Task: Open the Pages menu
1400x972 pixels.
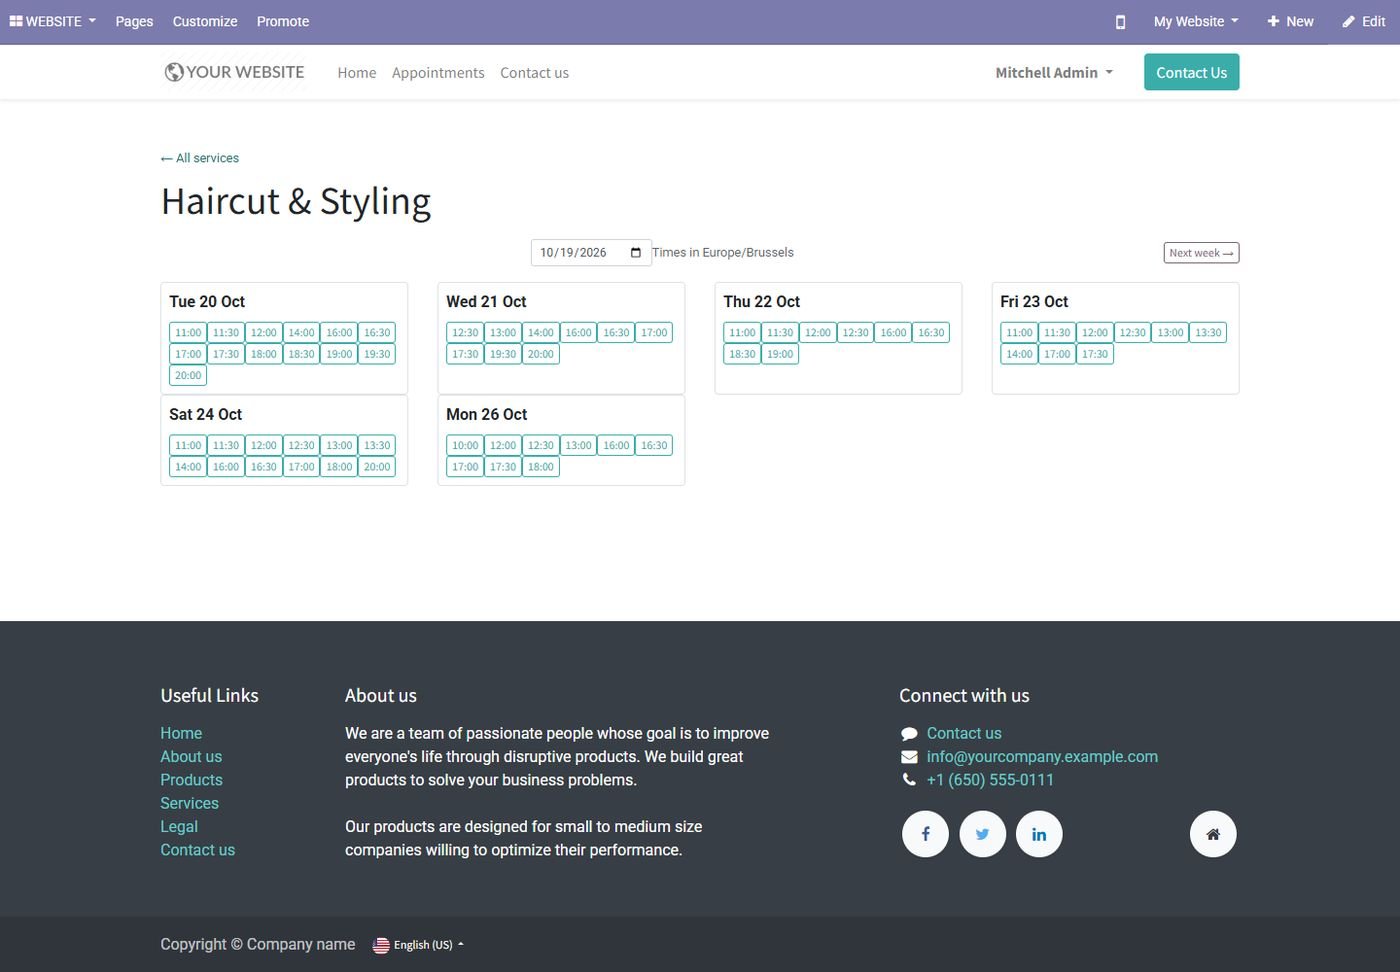Action: [x=134, y=21]
